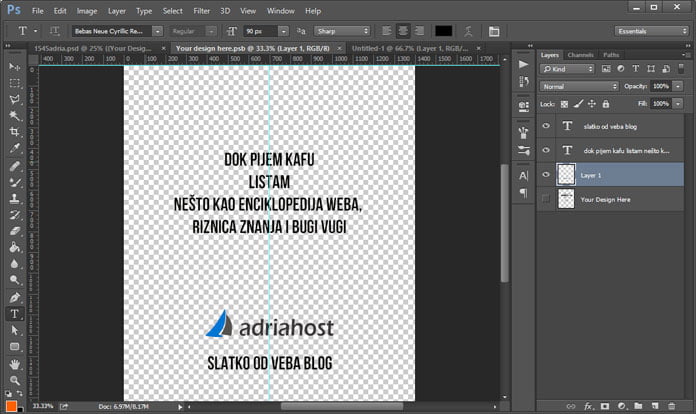Toggle filter for type layers
Viewport: 696px width, 414px height.
pyautogui.click(x=636, y=68)
